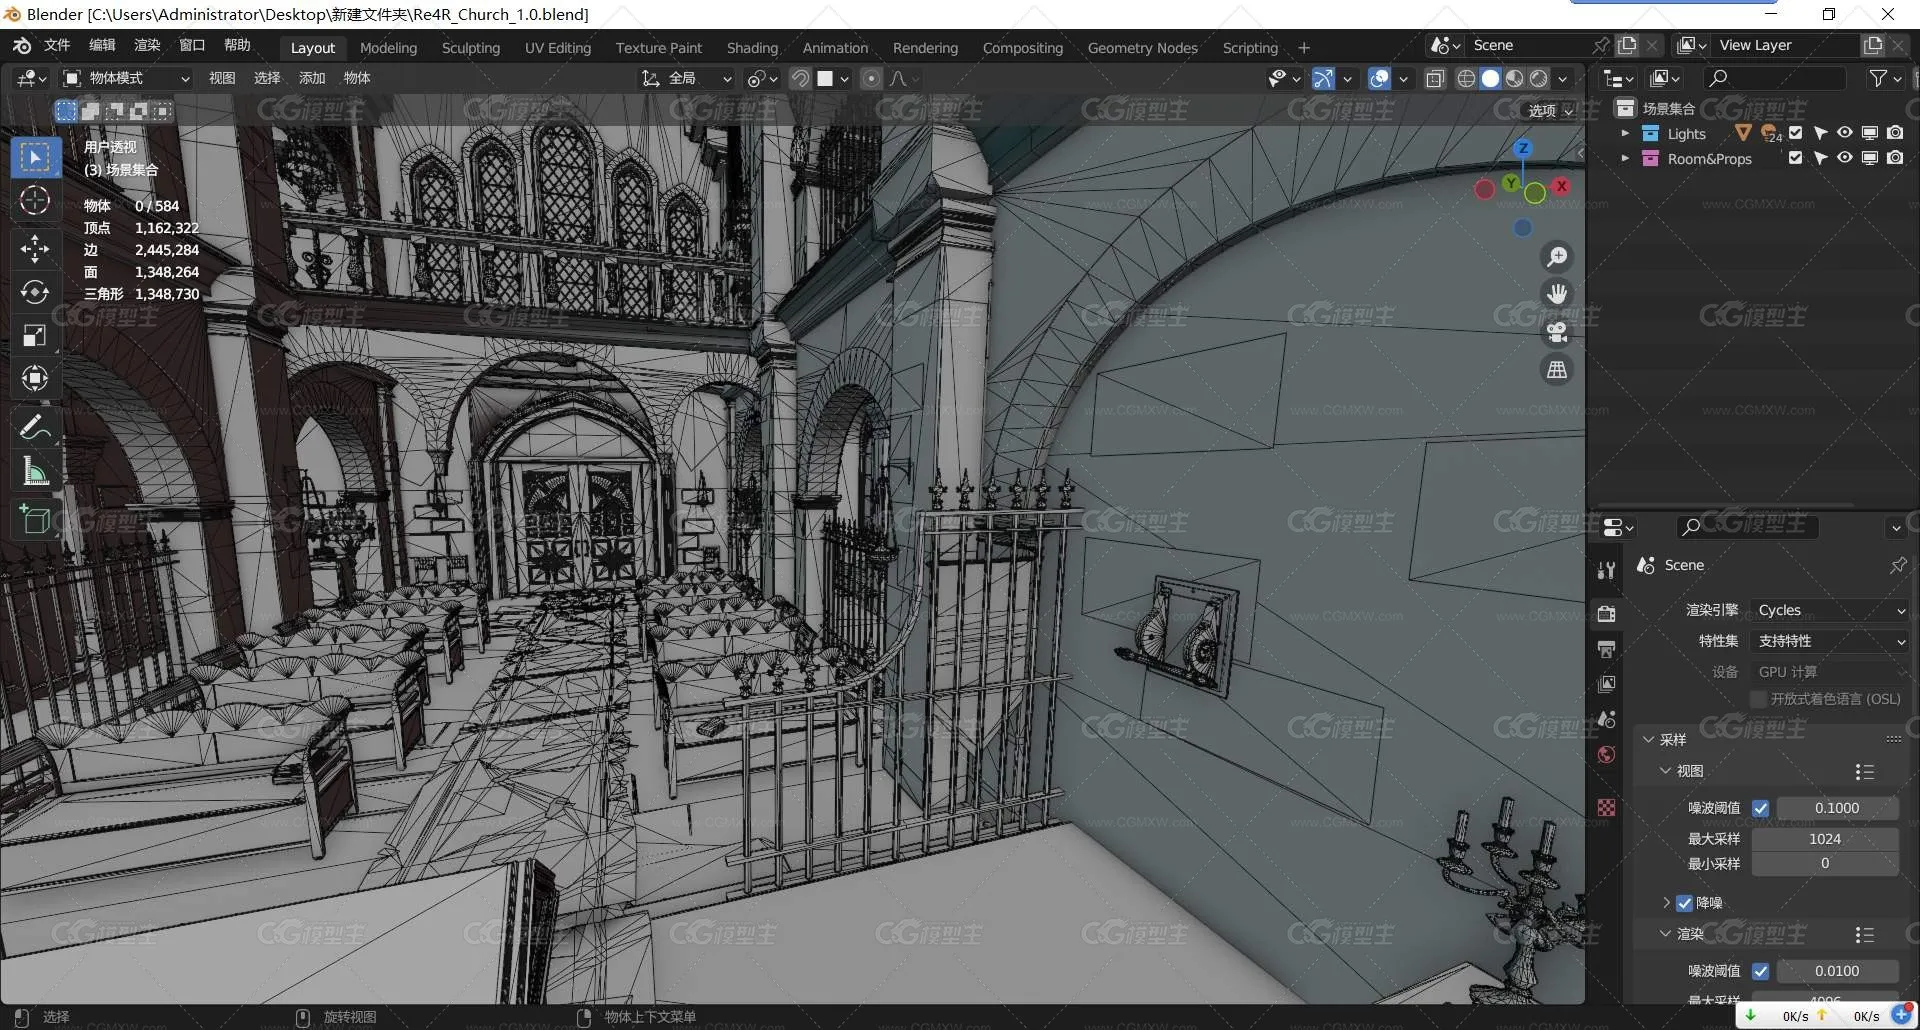Switch perspective/orthographic with grid icon
The image size is (1920, 1030).
coord(1557,370)
